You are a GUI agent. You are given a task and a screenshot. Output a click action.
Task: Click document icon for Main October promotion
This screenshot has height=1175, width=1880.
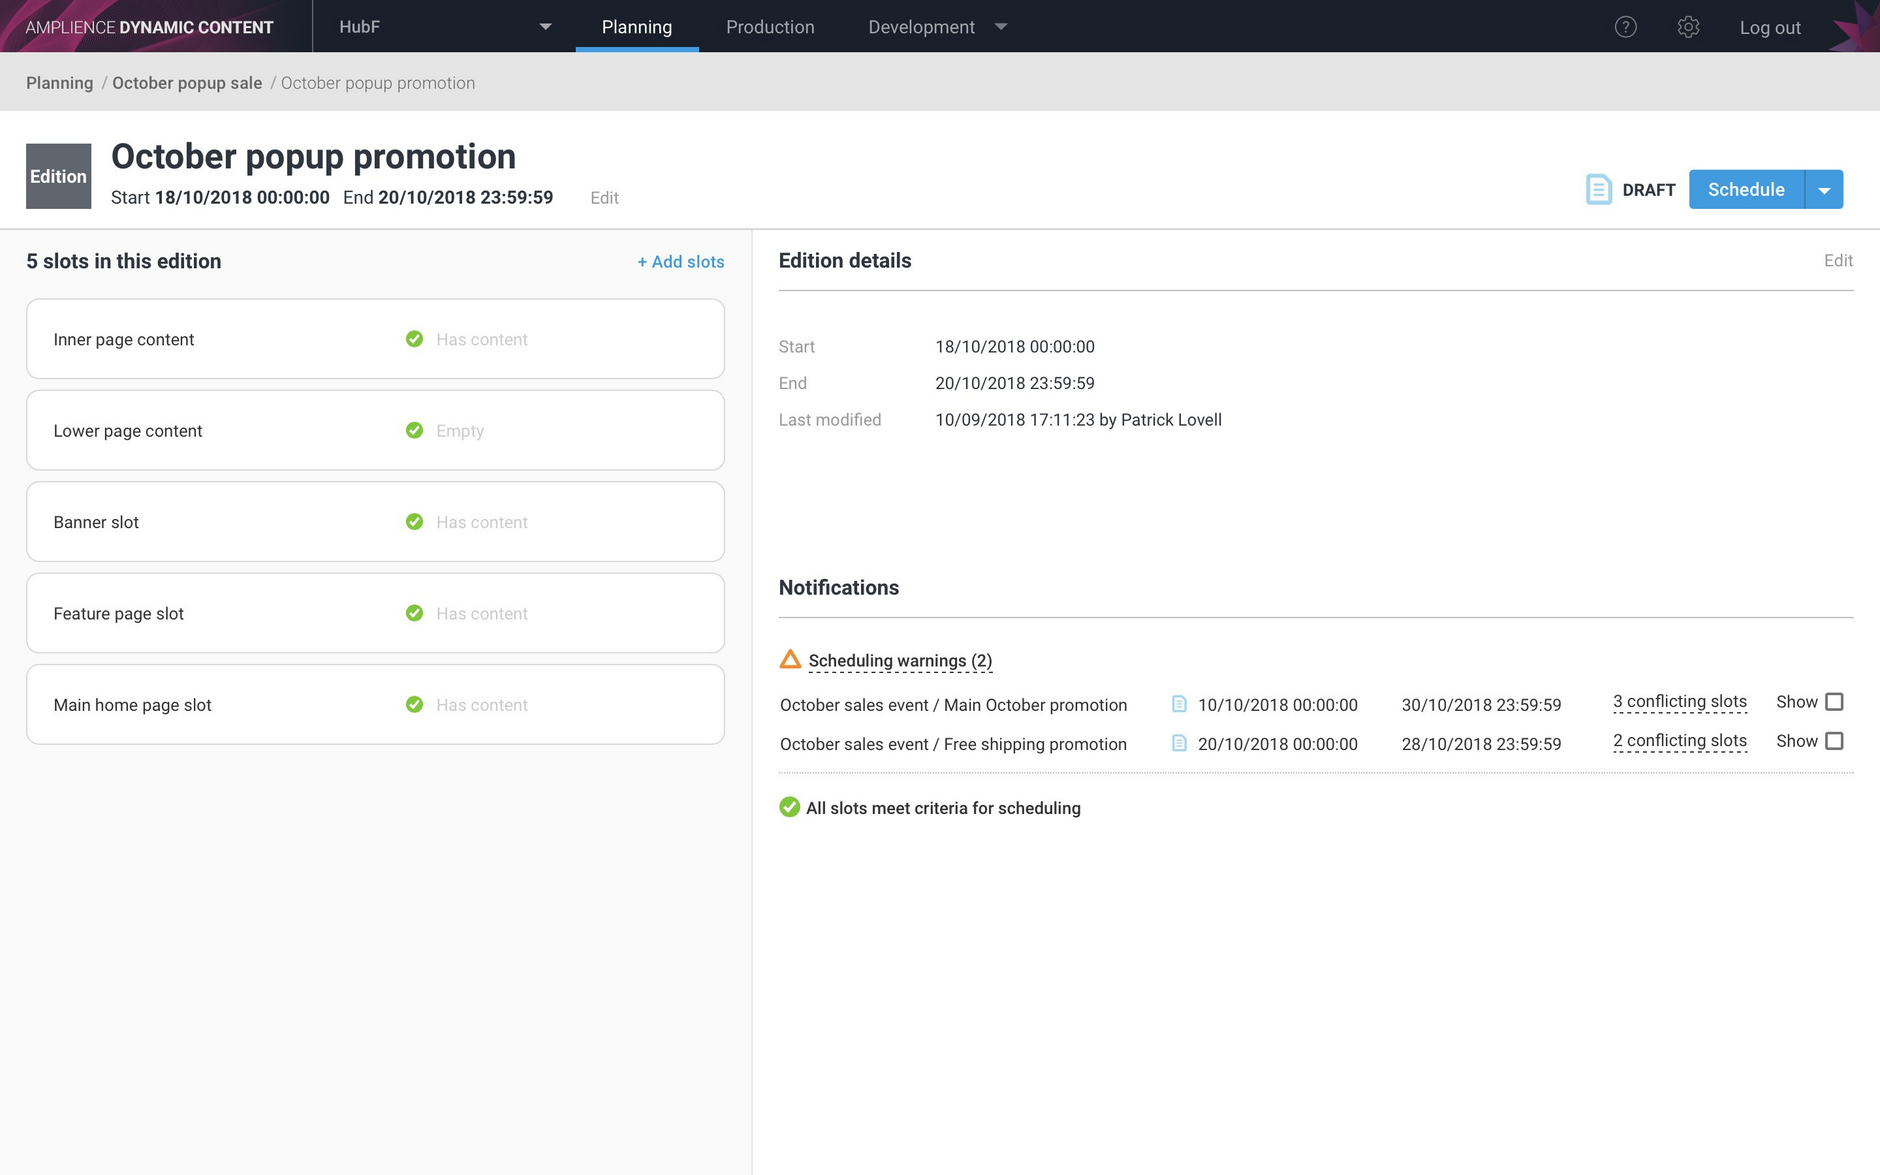tap(1179, 704)
